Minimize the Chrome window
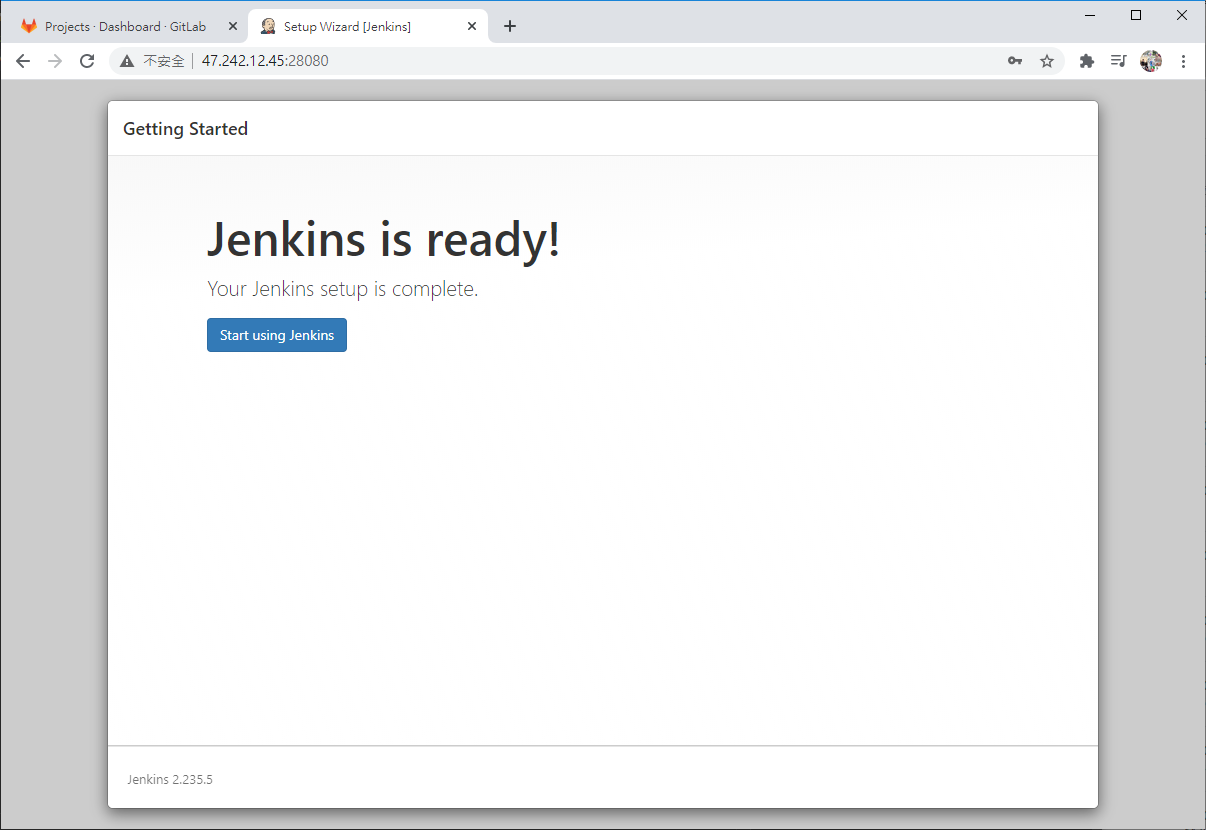This screenshot has height=830, width=1206. (1090, 15)
